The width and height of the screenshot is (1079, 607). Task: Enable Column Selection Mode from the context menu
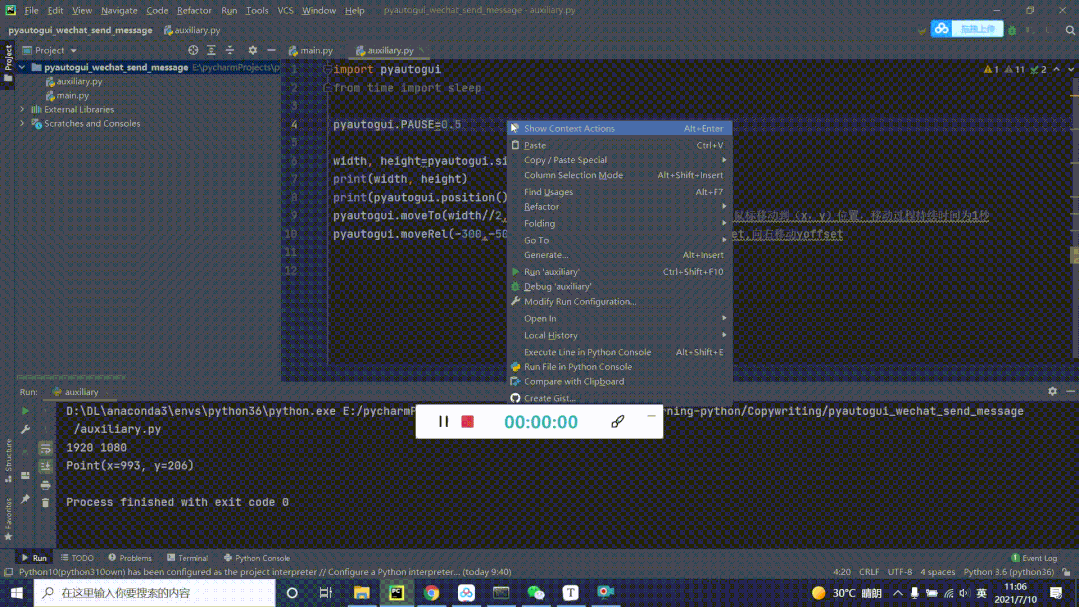click(x=573, y=174)
